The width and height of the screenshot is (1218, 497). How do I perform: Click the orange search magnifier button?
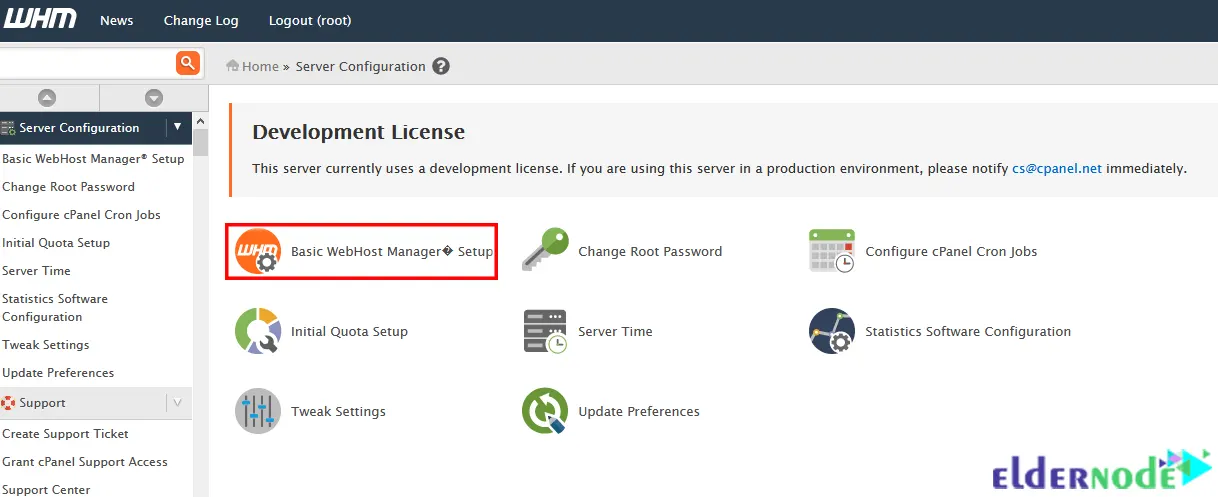point(187,63)
